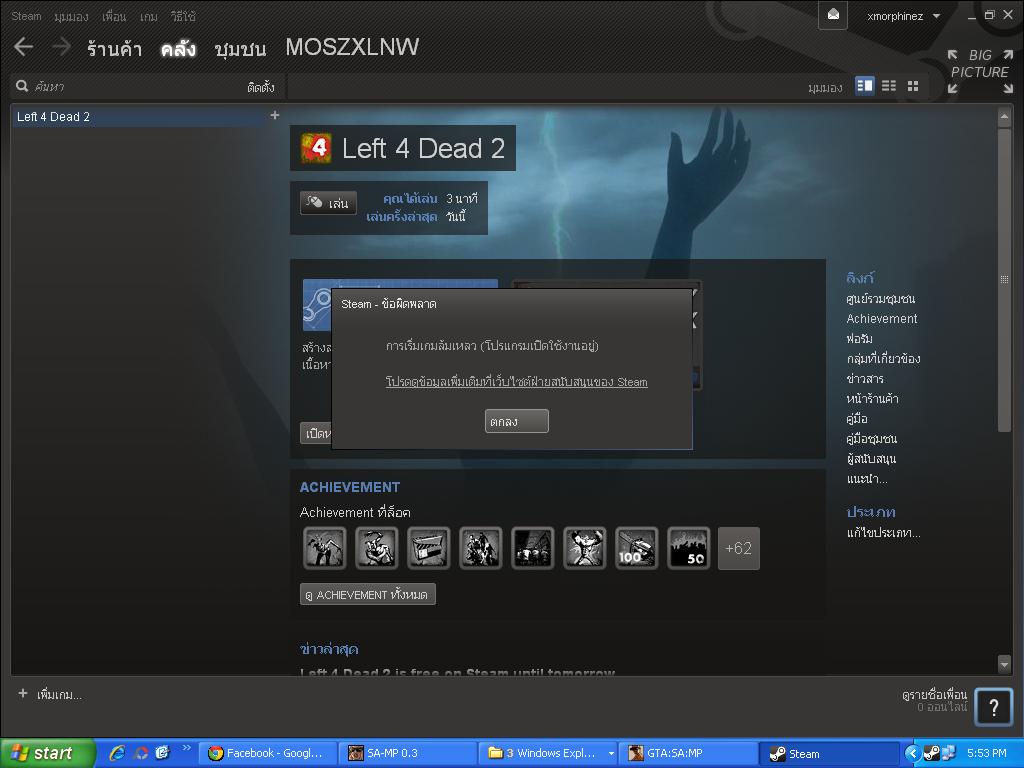Screen dimensions: 1024x768
Task: Switch to Facebook Chrome taskbar window
Action: (268, 753)
